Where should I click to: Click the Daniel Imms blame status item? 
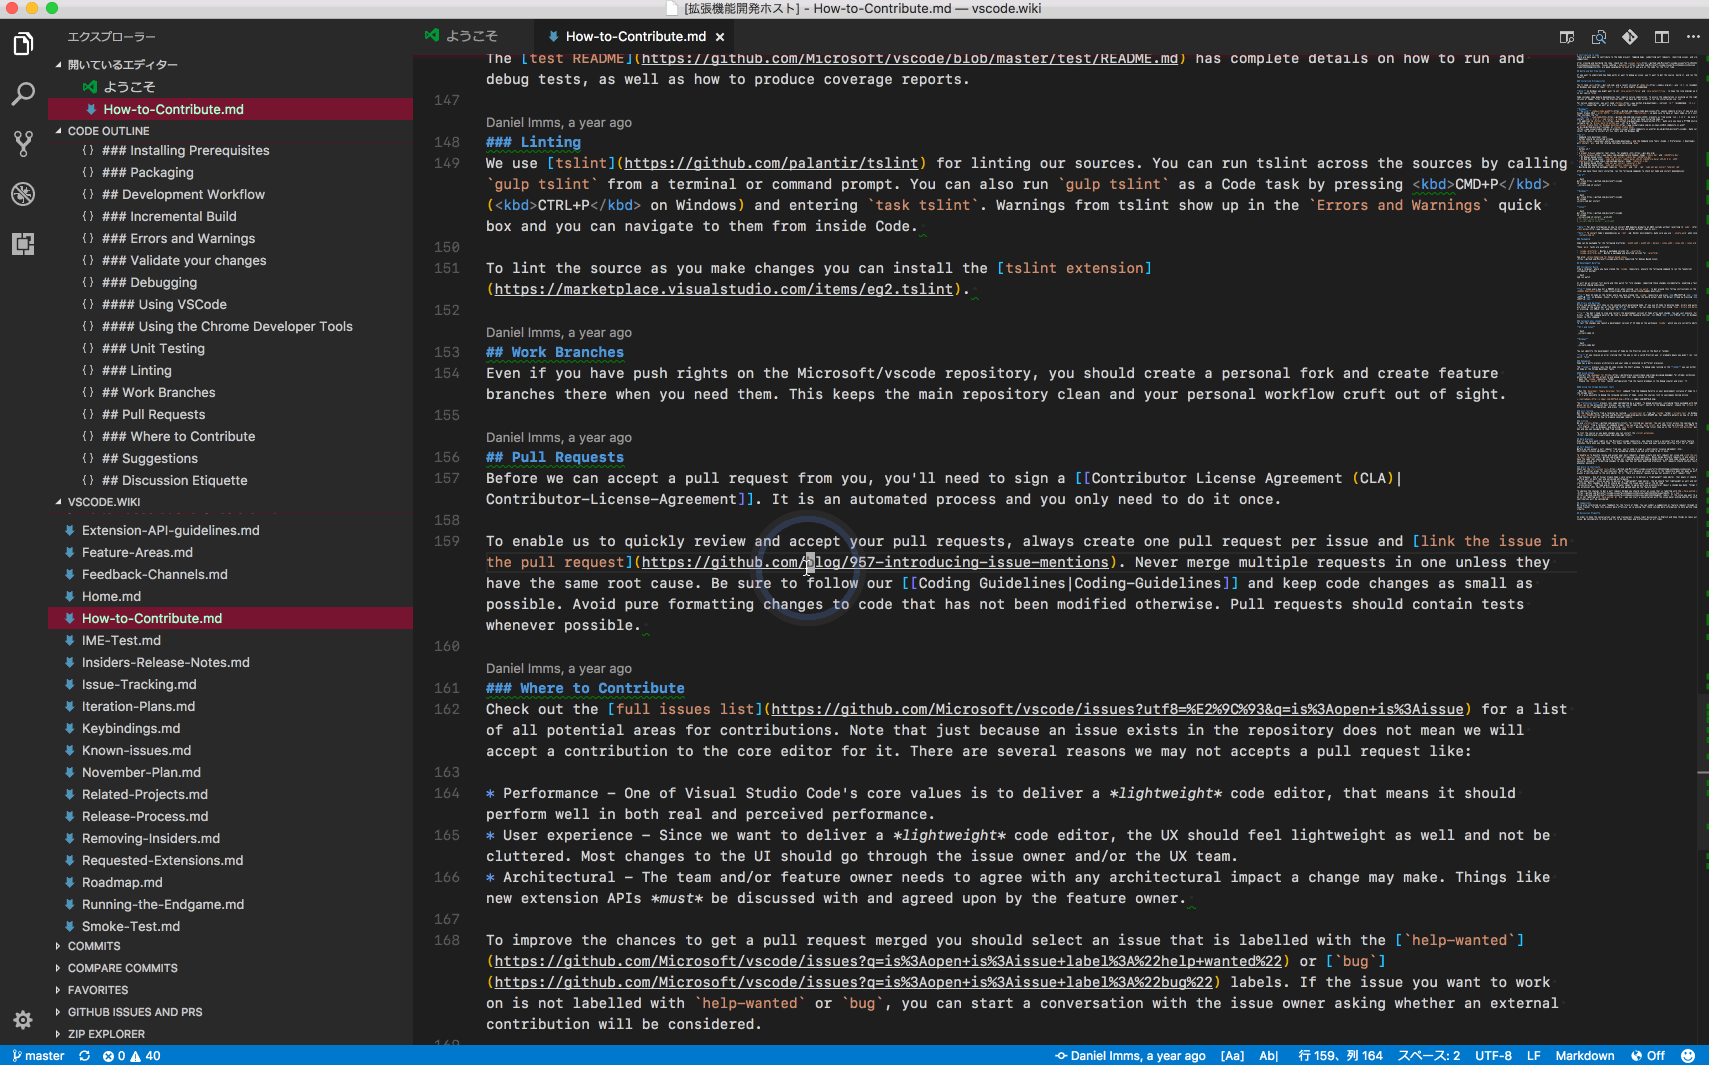coord(1130,1056)
